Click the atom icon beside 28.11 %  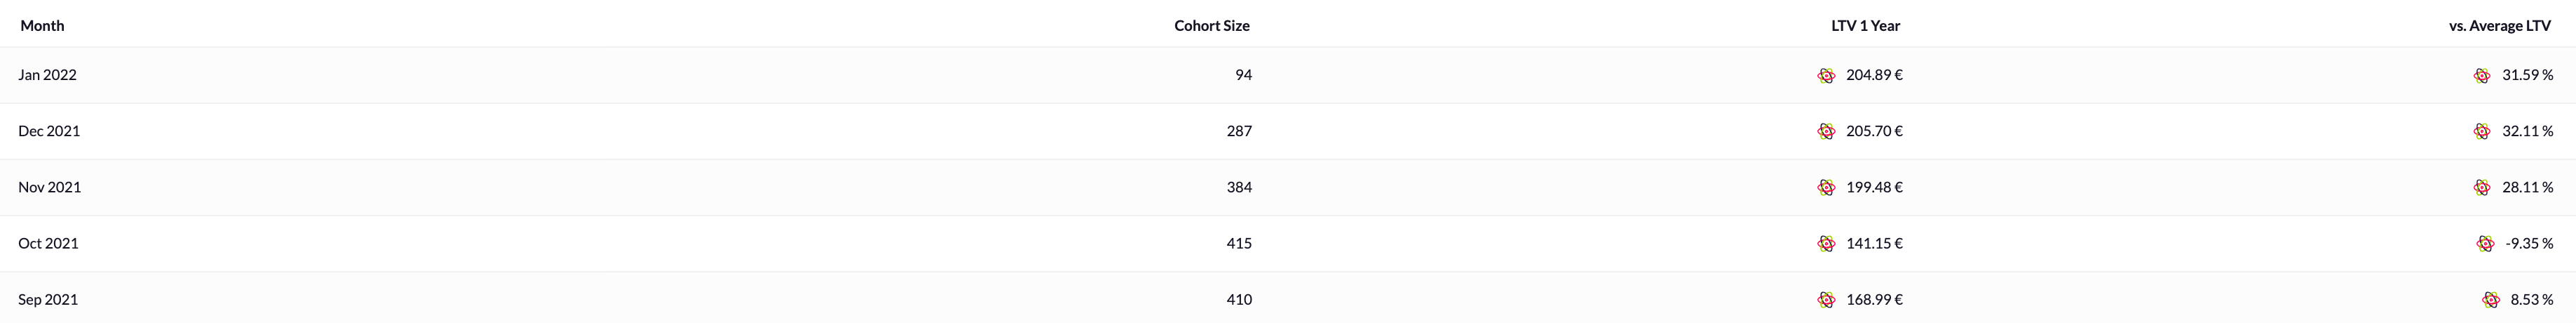tap(2482, 187)
